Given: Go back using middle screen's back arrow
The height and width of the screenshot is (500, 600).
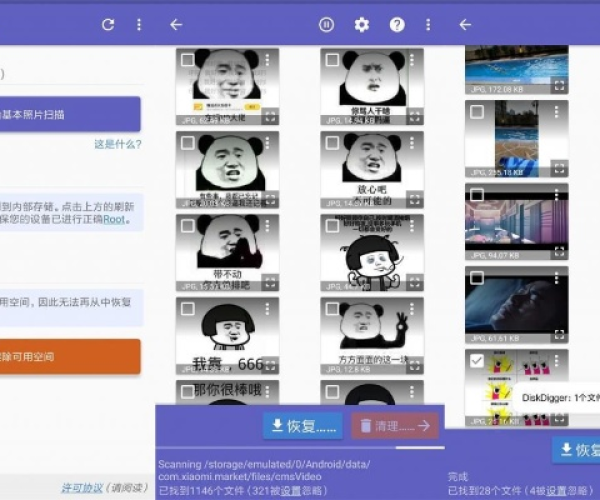Looking at the screenshot, I should [x=176, y=25].
